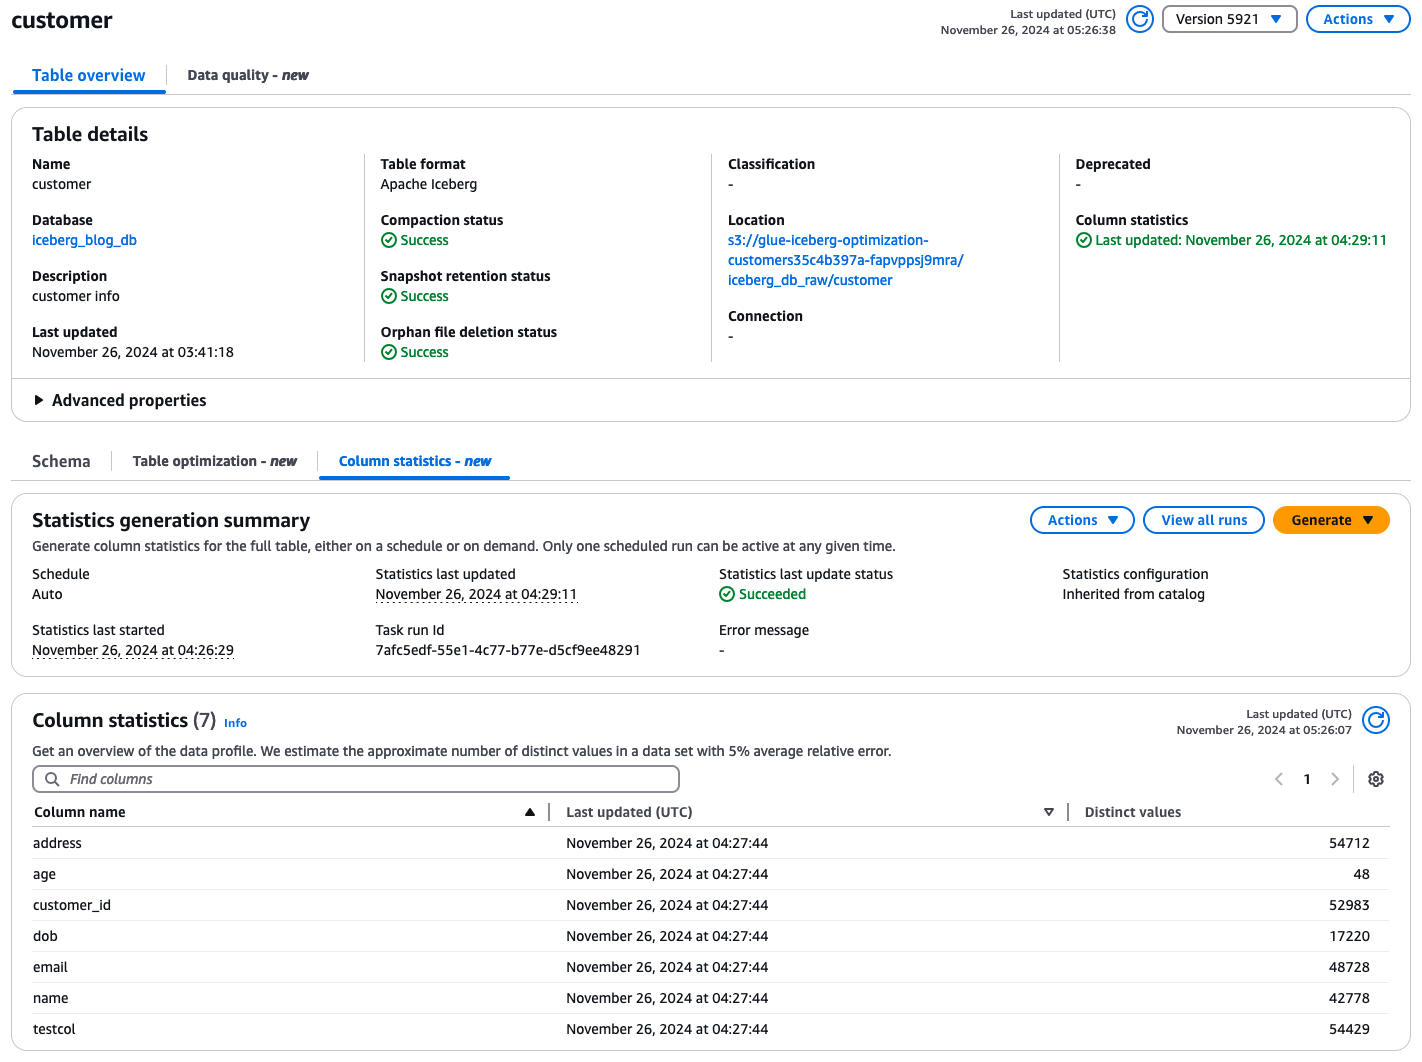
Task: Click the View all runs button
Action: click(x=1204, y=520)
